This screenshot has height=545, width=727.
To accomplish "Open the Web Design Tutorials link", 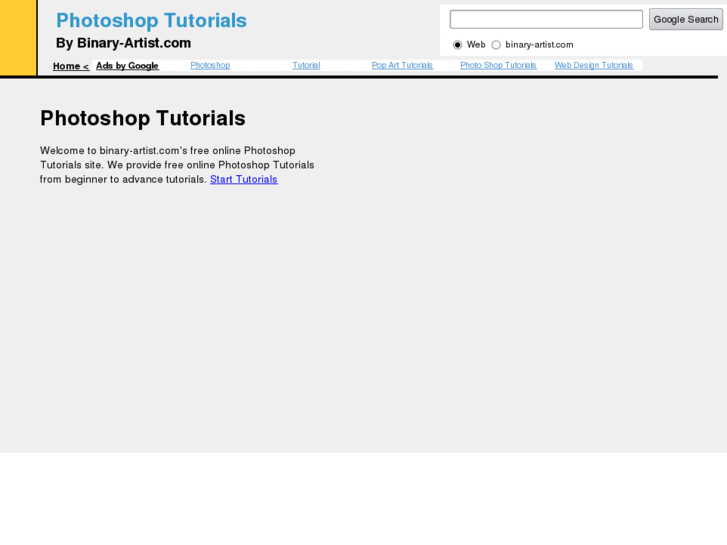I will pyautogui.click(x=594, y=65).
